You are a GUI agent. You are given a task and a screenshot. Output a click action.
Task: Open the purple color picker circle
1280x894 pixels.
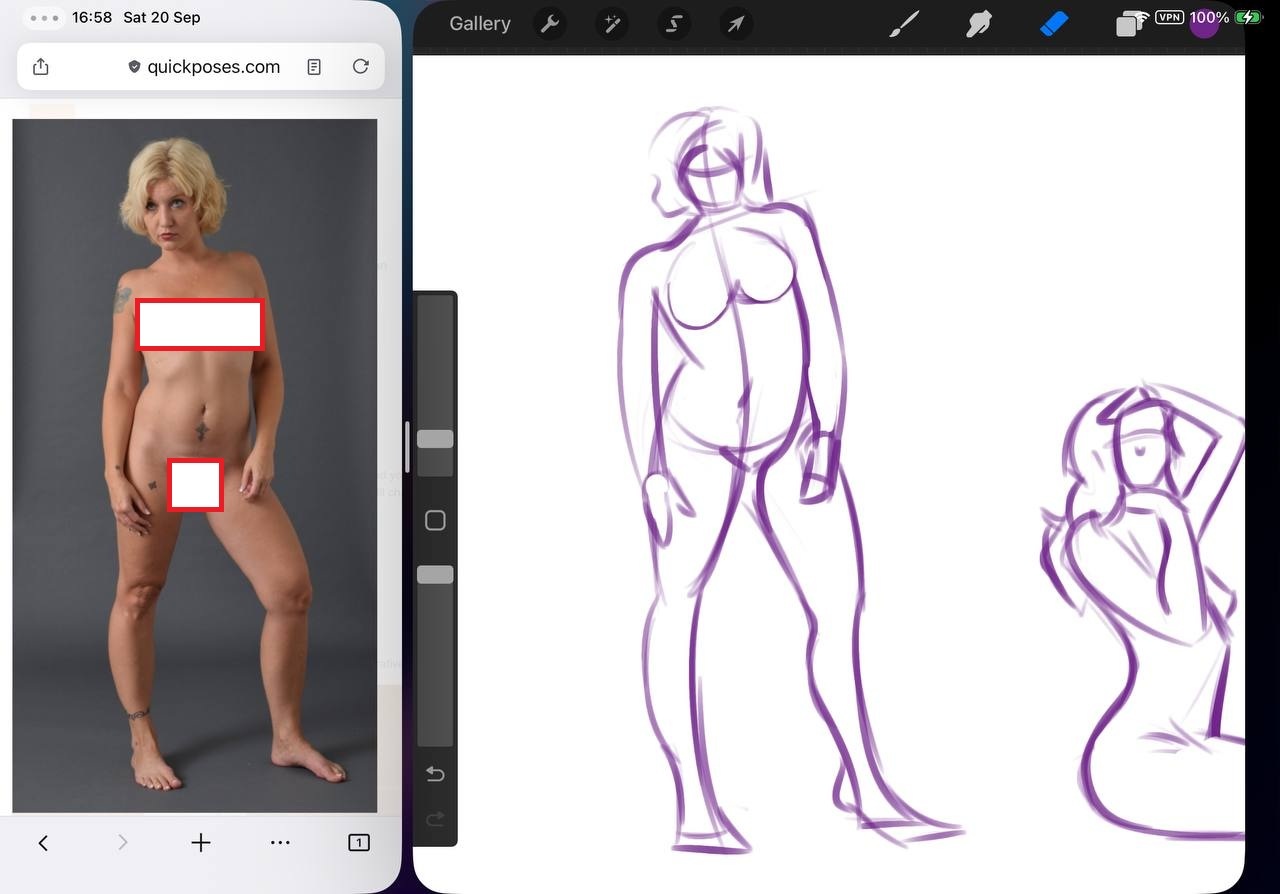(1204, 24)
